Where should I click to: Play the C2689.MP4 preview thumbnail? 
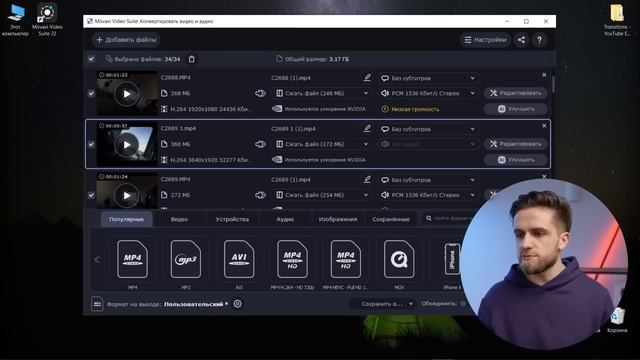pyautogui.click(x=127, y=196)
